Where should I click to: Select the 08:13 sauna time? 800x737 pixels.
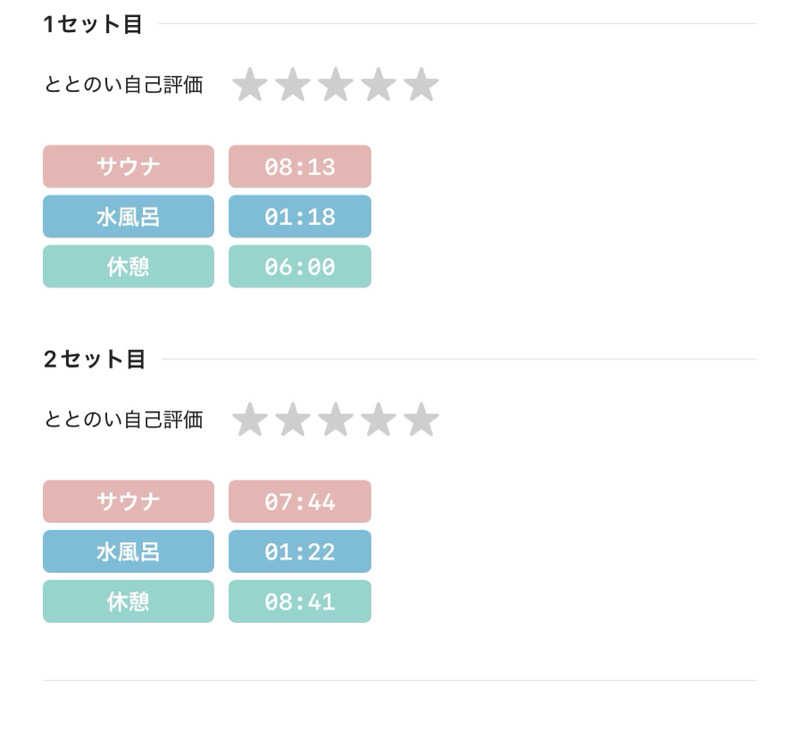click(x=300, y=166)
